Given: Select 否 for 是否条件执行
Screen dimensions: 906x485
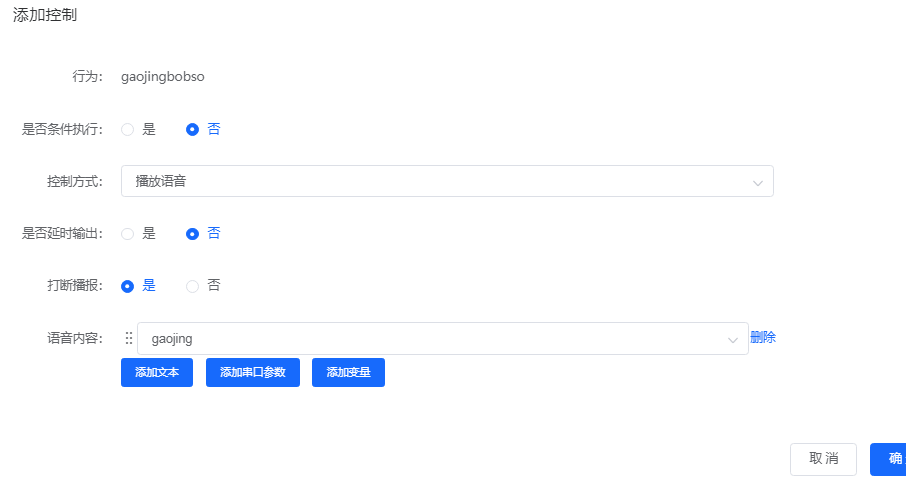Looking at the screenshot, I should 193,129.
